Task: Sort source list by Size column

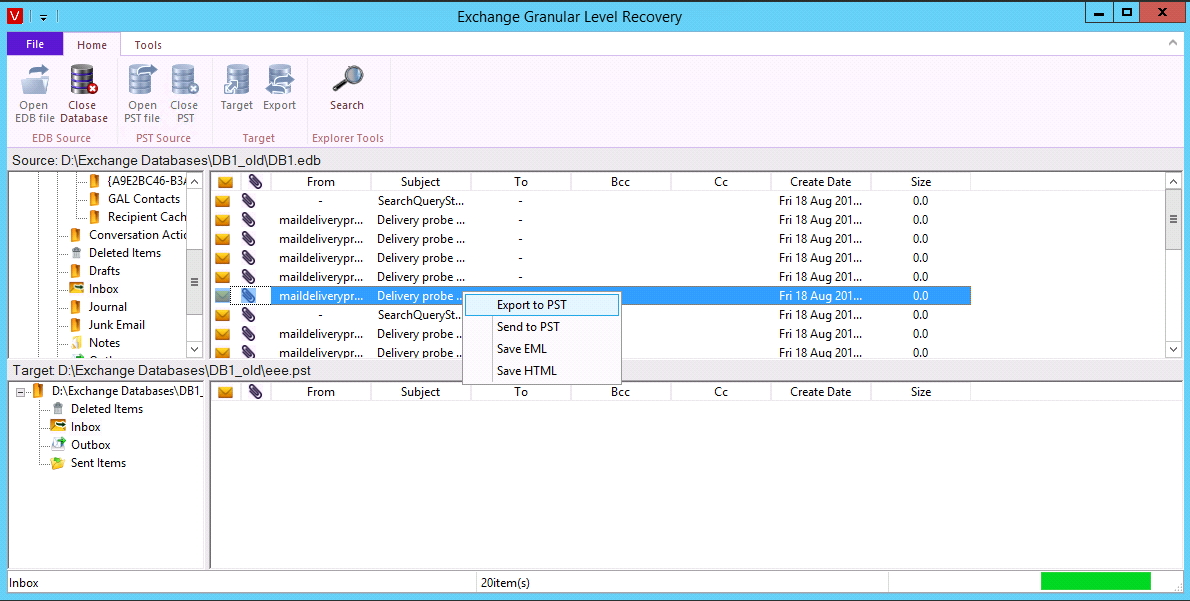Action: click(921, 182)
